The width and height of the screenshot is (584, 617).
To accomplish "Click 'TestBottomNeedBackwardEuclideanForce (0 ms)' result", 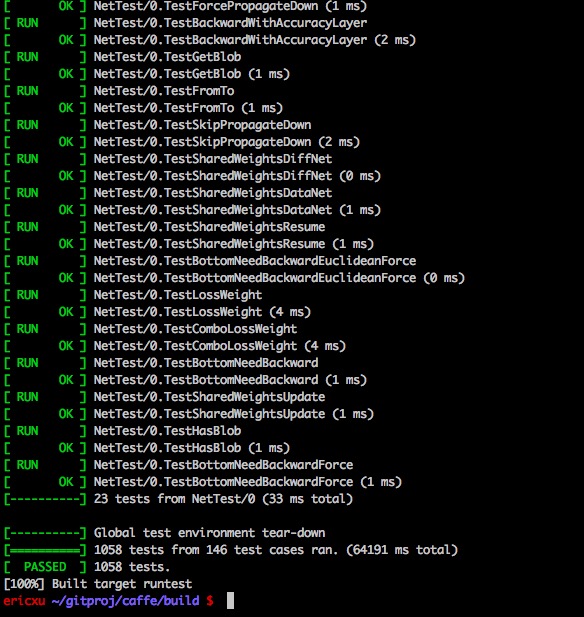I will coord(314,278).
